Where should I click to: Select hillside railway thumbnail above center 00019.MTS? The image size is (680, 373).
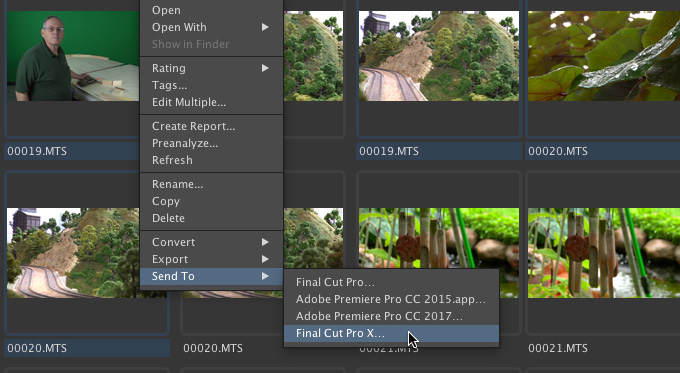coord(438,56)
